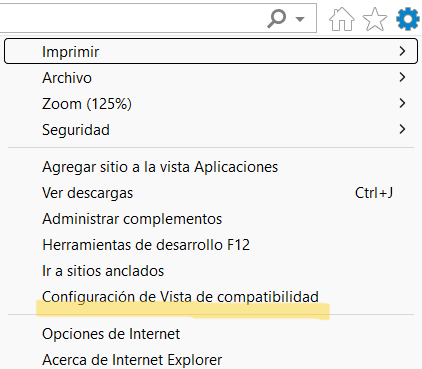Choose Ir a sitios anclados
The width and height of the screenshot is (422, 369).
coord(211,271)
